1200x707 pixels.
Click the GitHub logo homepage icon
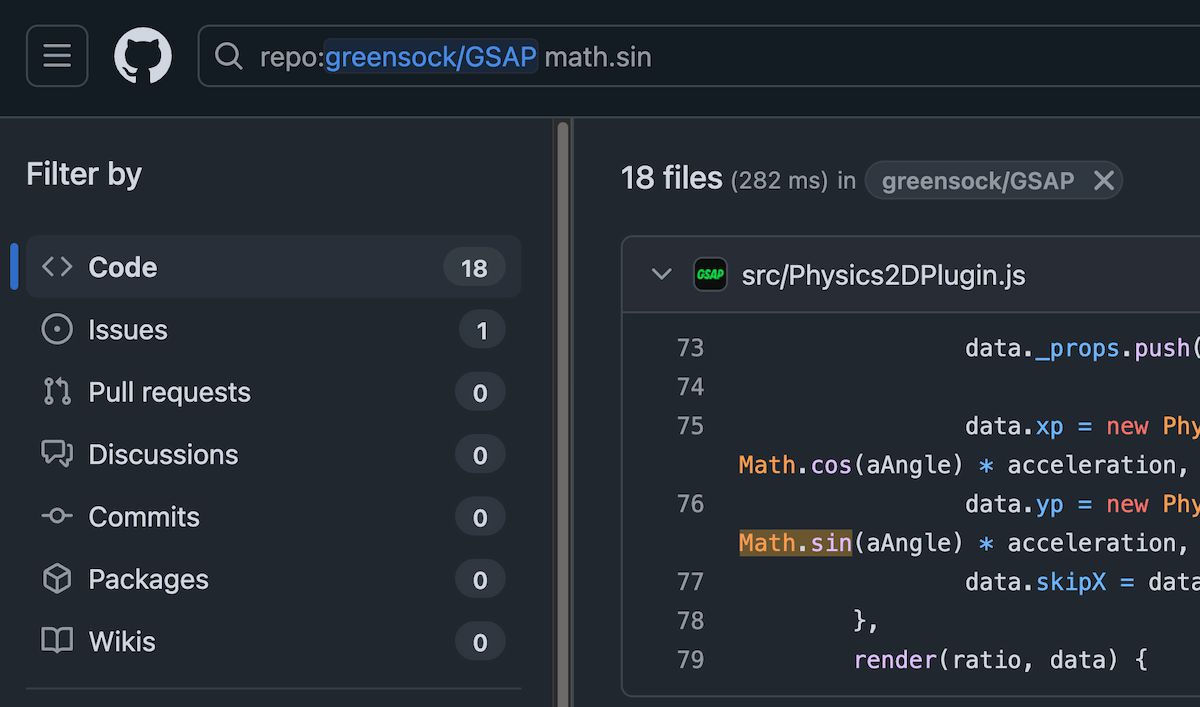[143, 56]
